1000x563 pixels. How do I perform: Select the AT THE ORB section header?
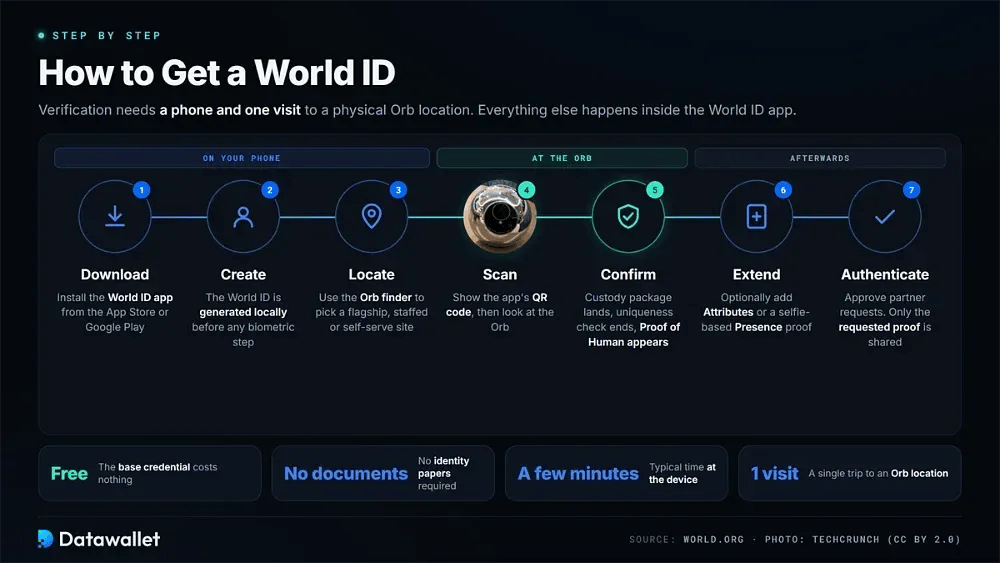(x=562, y=158)
